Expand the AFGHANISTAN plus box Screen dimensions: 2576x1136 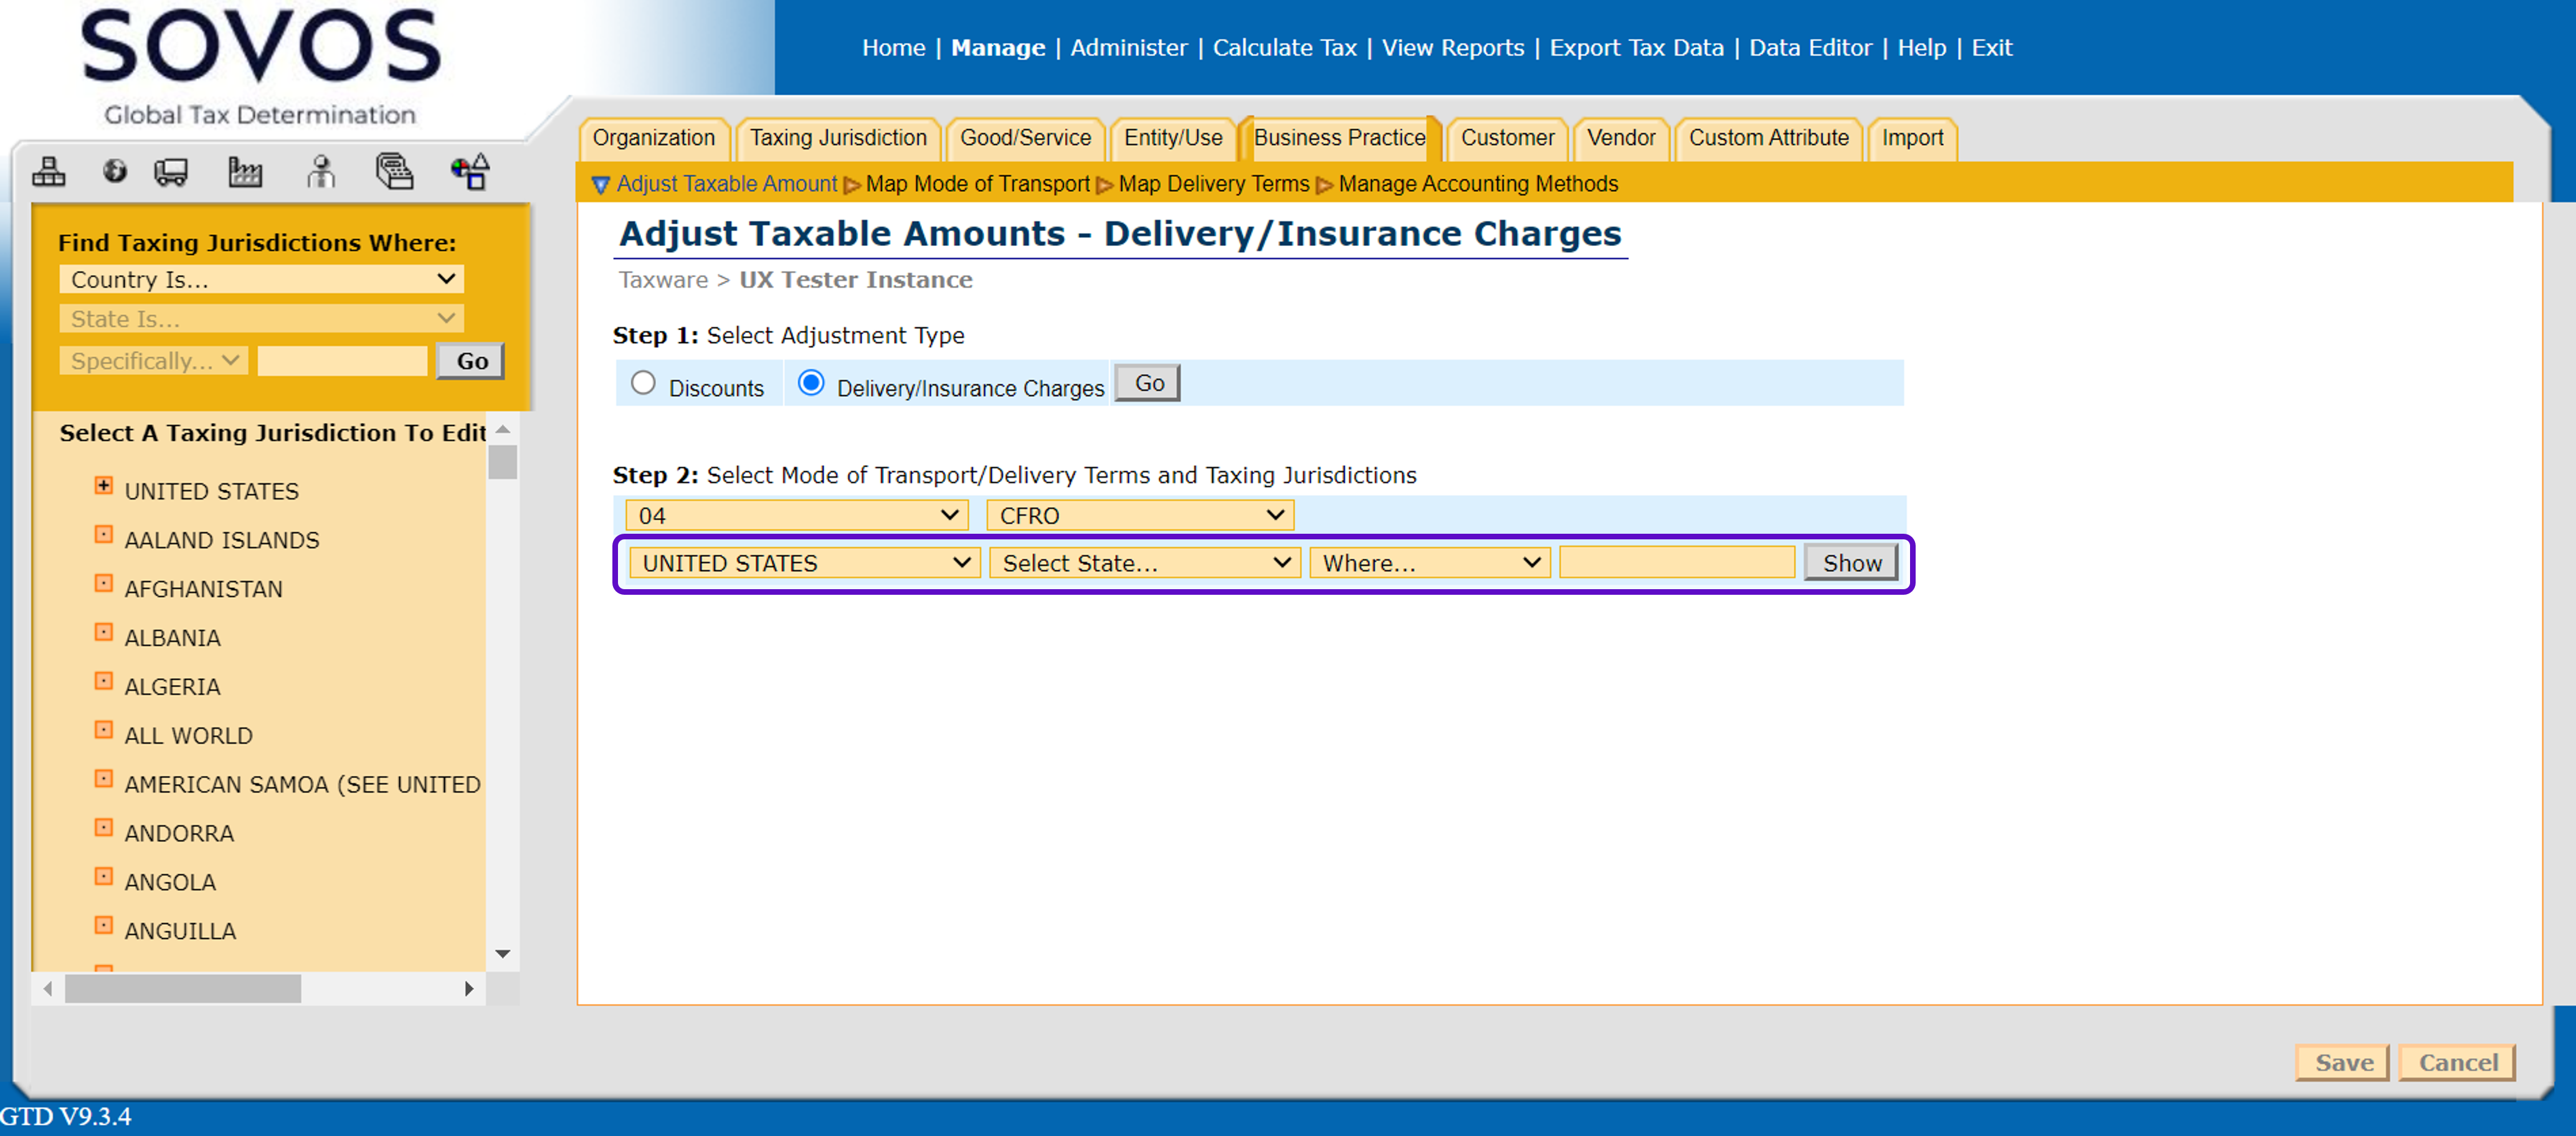[103, 583]
